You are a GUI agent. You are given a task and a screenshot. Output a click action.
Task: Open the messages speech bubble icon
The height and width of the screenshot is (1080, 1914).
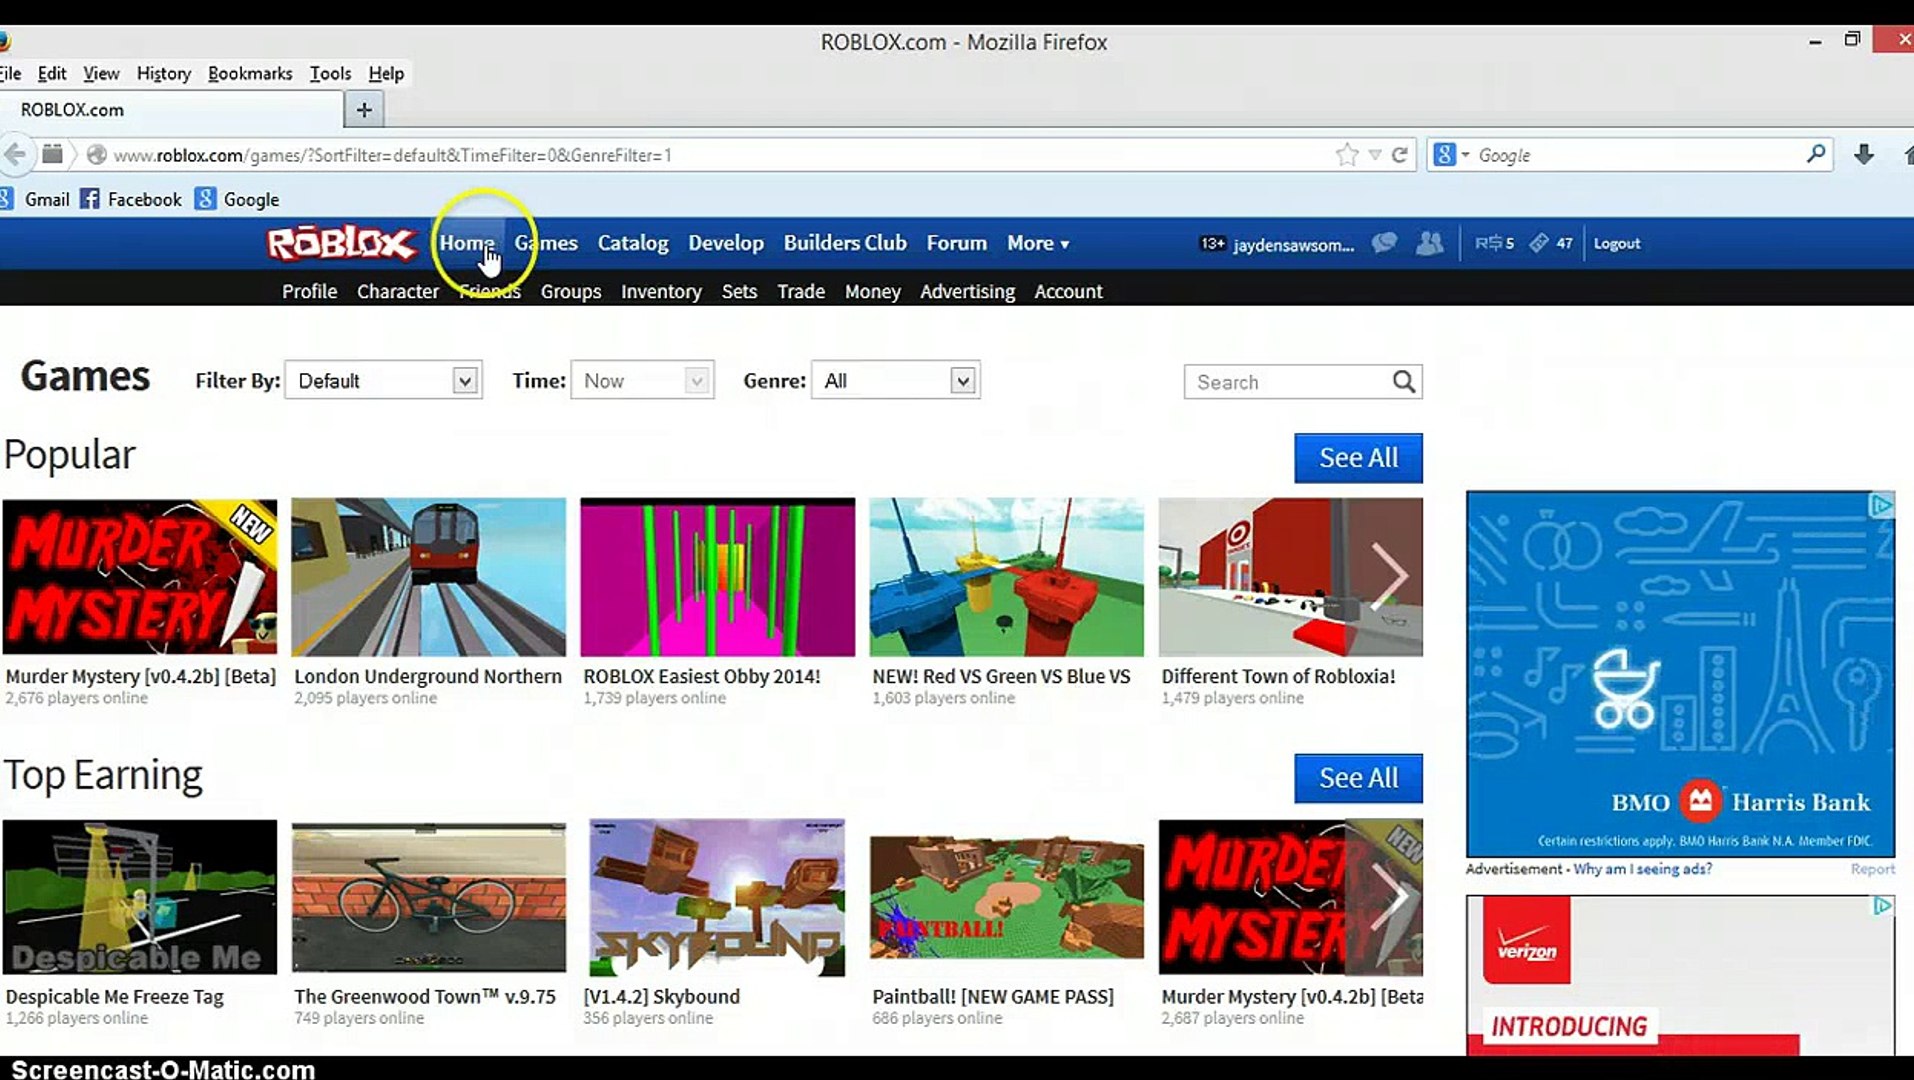pos(1384,243)
